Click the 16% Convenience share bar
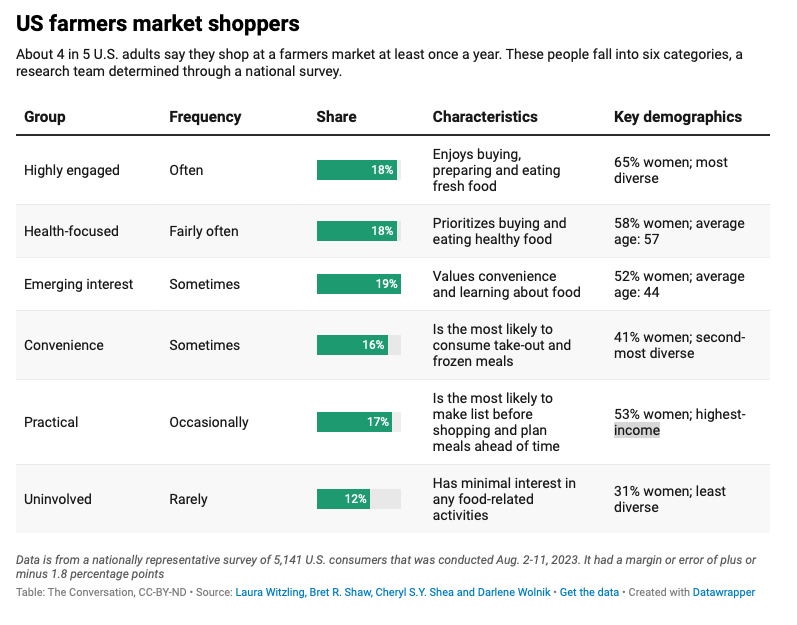The width and height of the screenshot is (797, 625). [x=352, y=345]
